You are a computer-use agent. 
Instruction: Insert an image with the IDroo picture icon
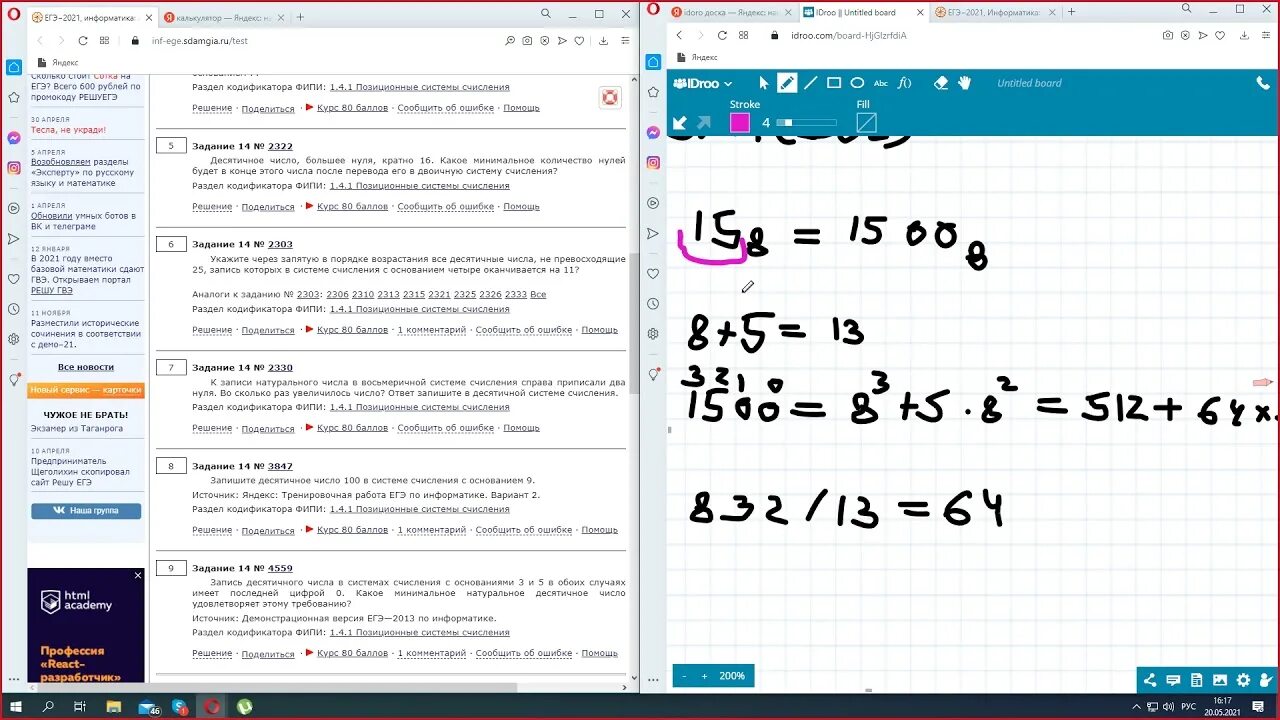1219,680
